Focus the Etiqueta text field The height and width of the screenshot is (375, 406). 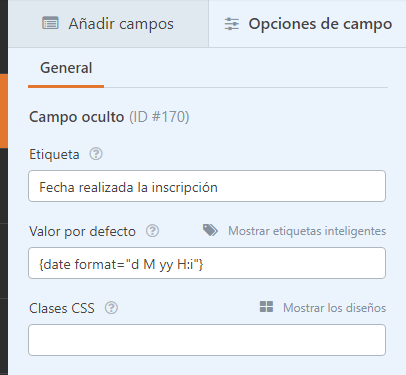coord(207,186)
